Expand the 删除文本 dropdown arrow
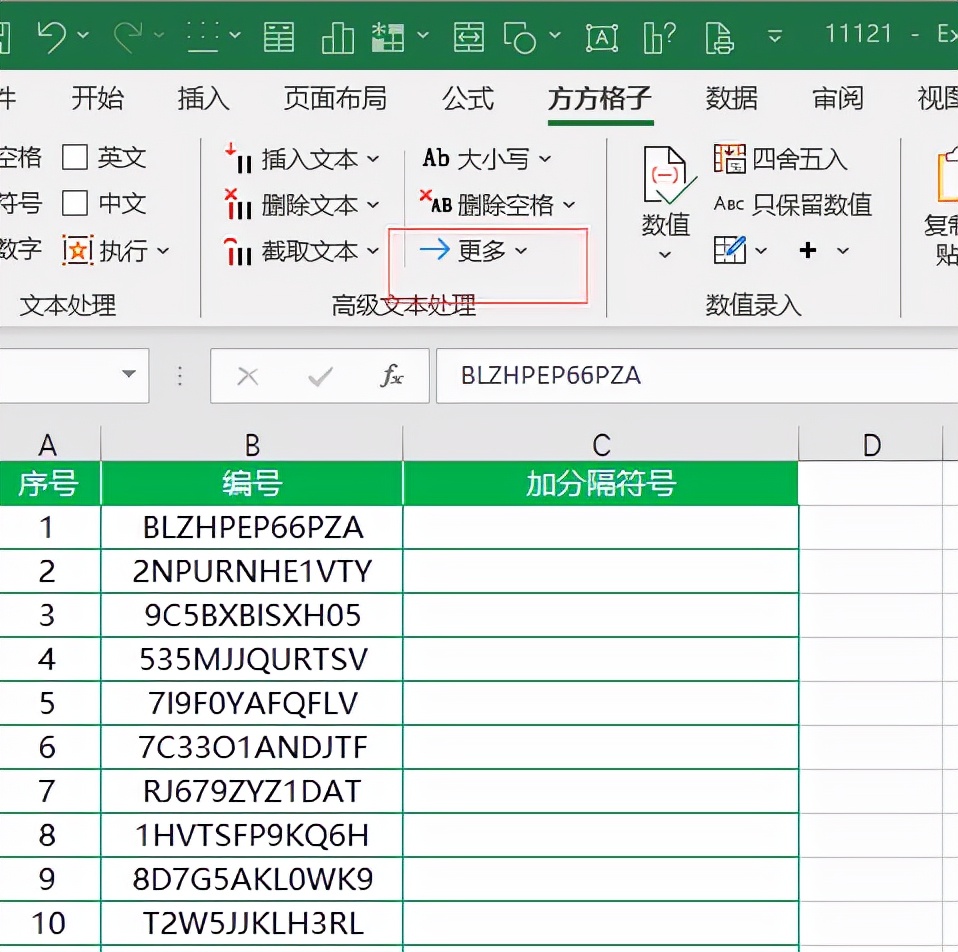The image size is (958, 952). tap(373, 205)
